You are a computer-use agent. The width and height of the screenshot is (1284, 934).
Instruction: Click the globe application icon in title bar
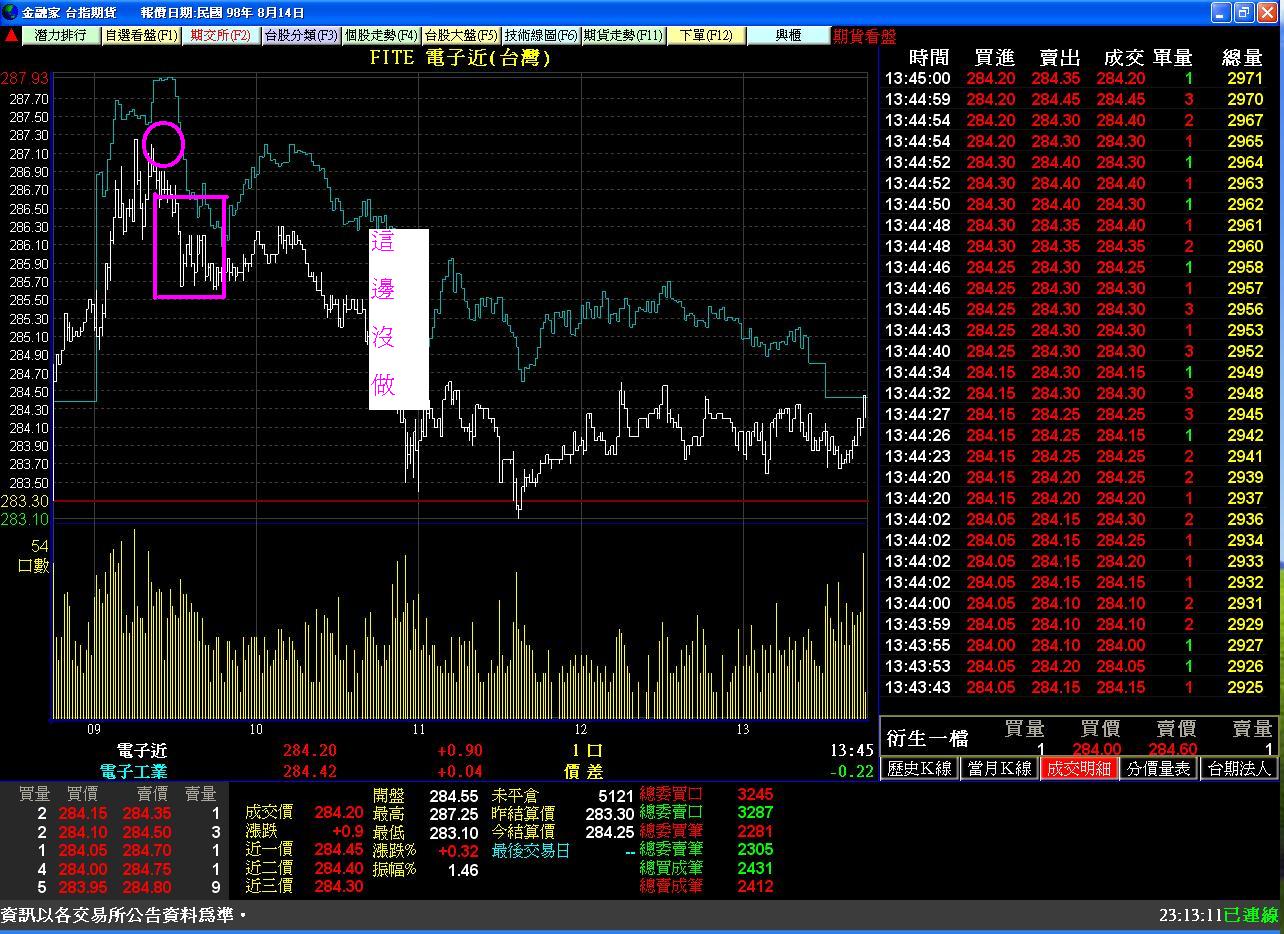click(x=10, y=12)
